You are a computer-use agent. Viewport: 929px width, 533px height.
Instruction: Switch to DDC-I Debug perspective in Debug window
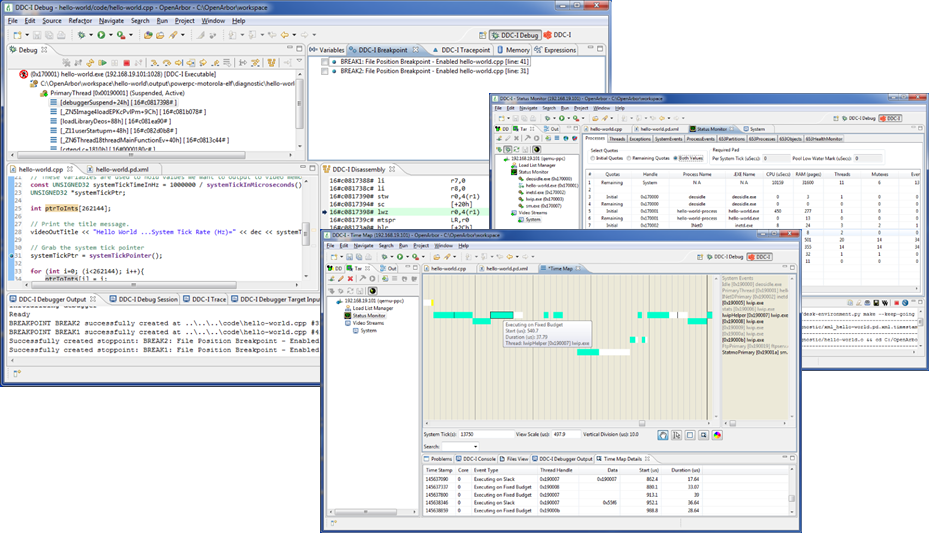[x=514, y=35]
